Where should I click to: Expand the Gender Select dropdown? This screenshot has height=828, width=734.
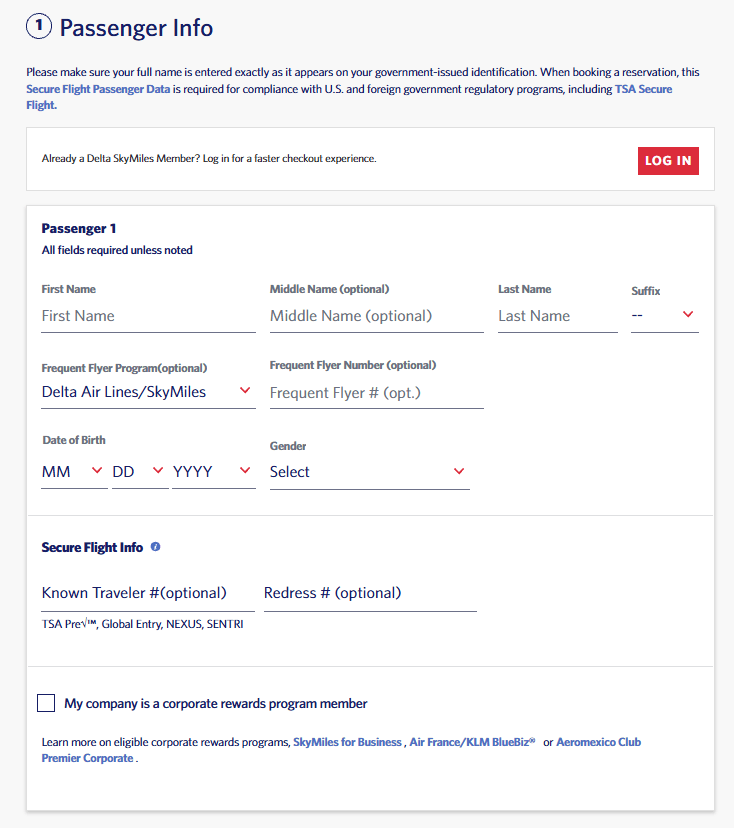click(x=368, y=471)
